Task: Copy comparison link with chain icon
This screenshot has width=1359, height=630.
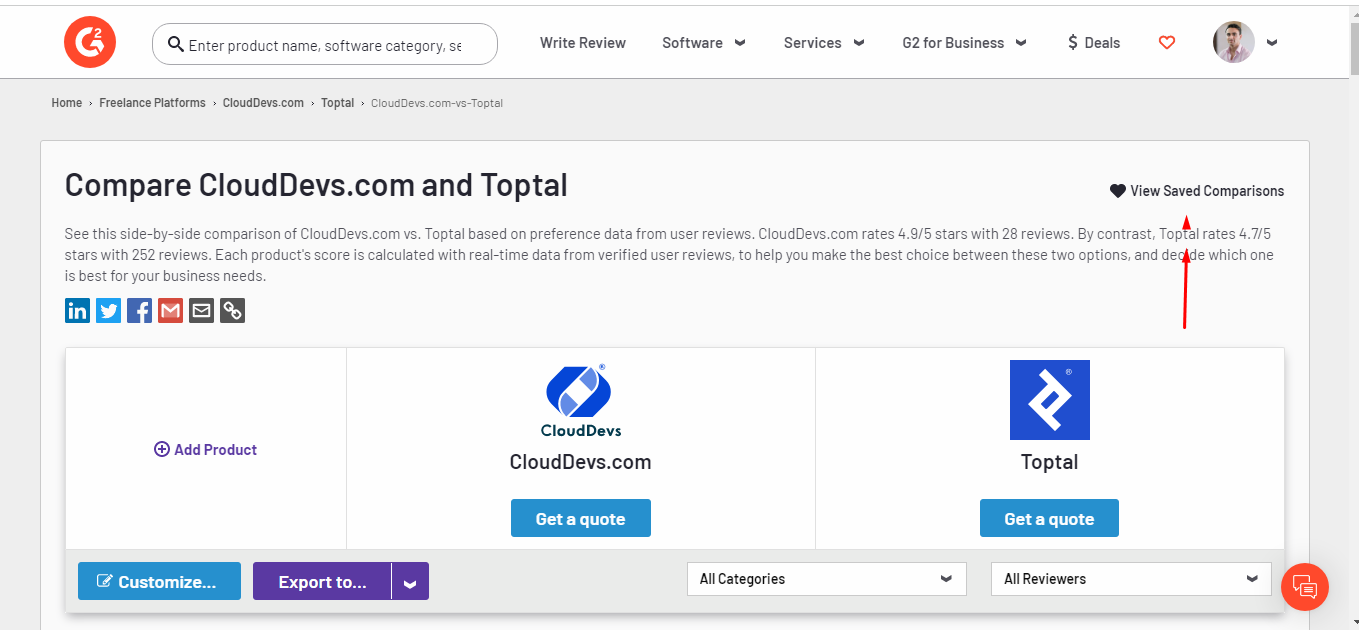Action: (x=232, y=310)
